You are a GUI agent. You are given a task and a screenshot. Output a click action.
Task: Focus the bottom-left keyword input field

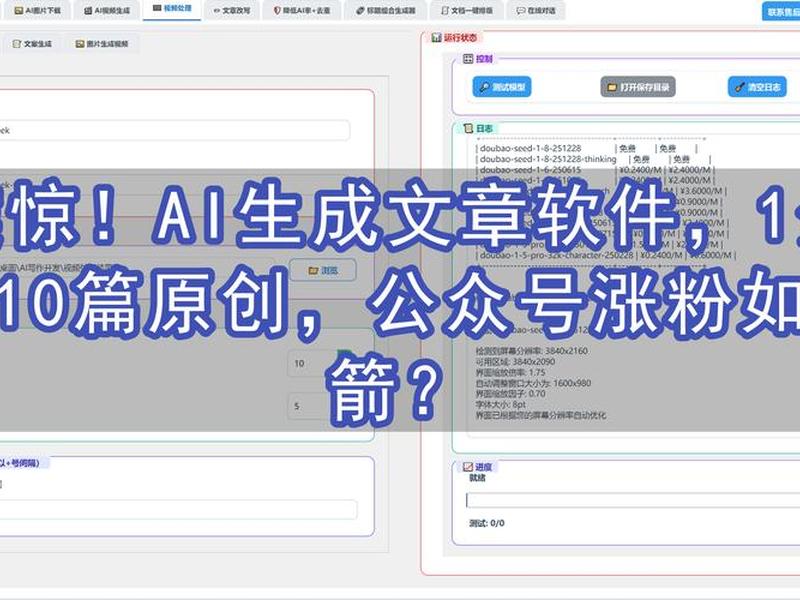point(178,509)
